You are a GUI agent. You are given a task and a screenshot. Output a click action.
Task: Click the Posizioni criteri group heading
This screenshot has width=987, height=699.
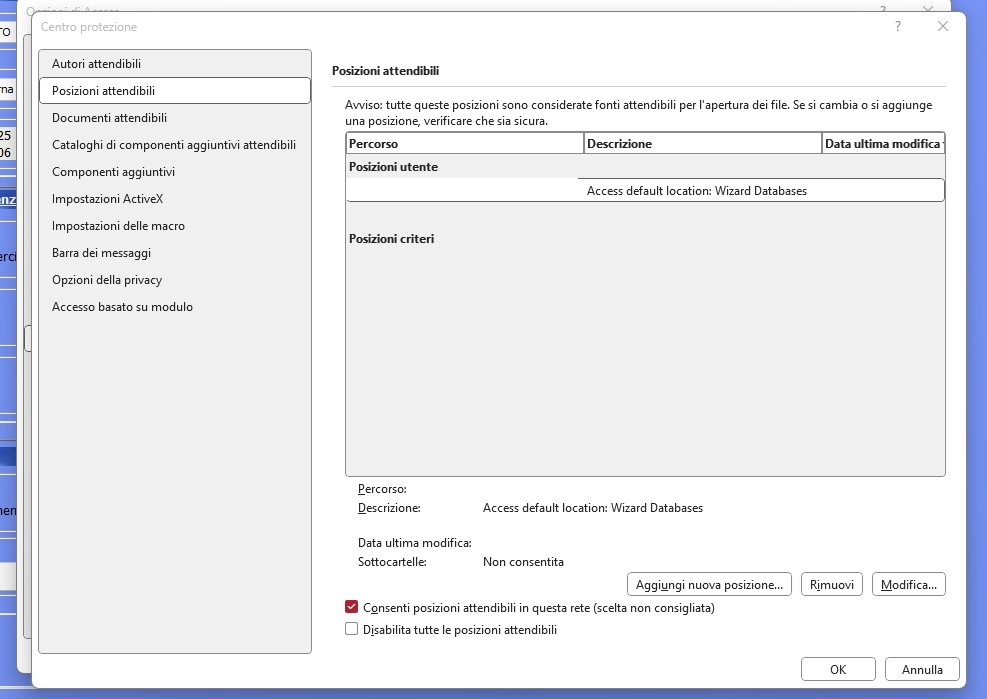pyautogui.click(x=392, y=239)
